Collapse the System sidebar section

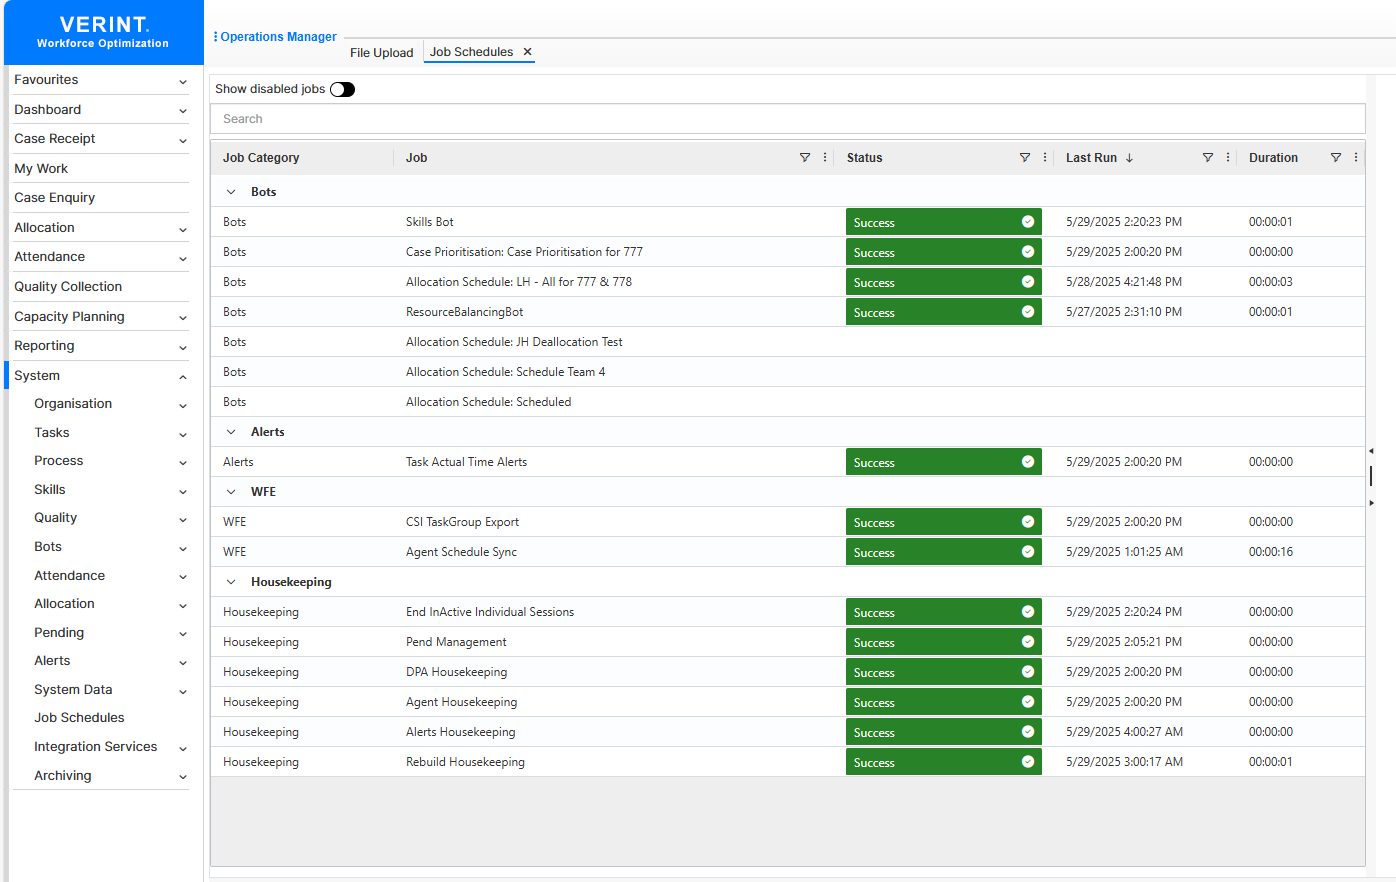[182, 377]
